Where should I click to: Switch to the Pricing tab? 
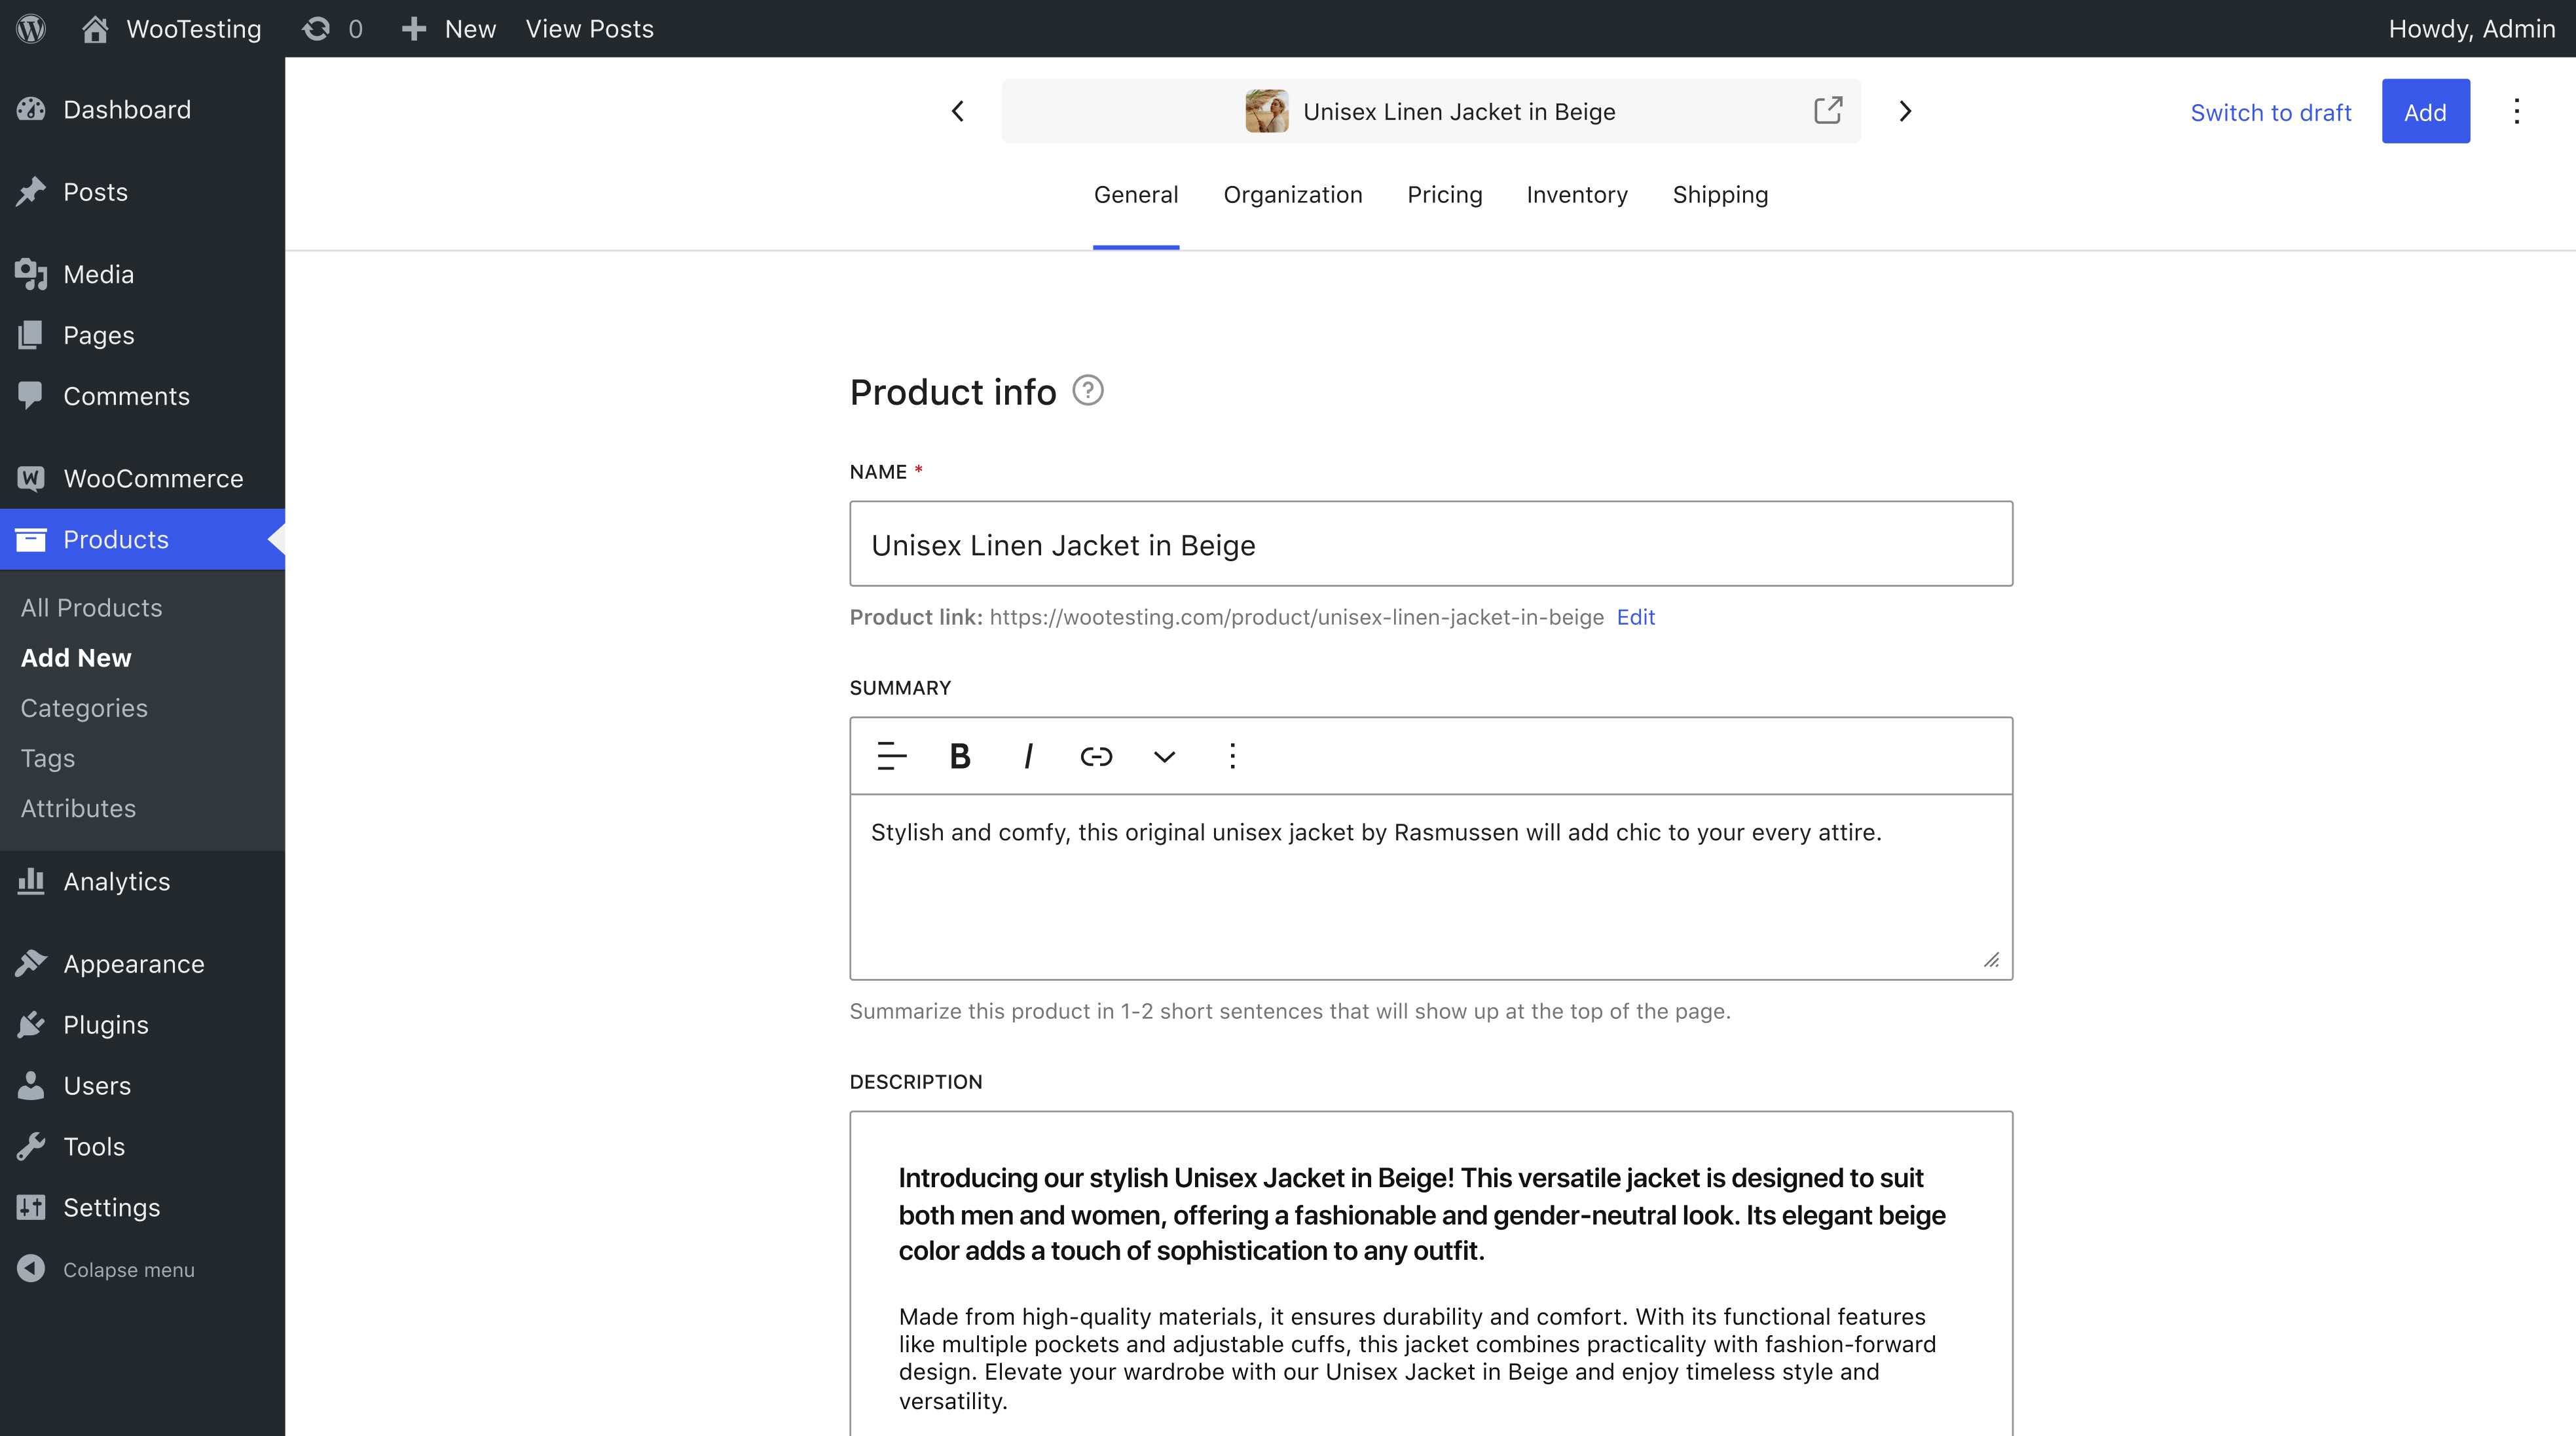pos(1444,195)
